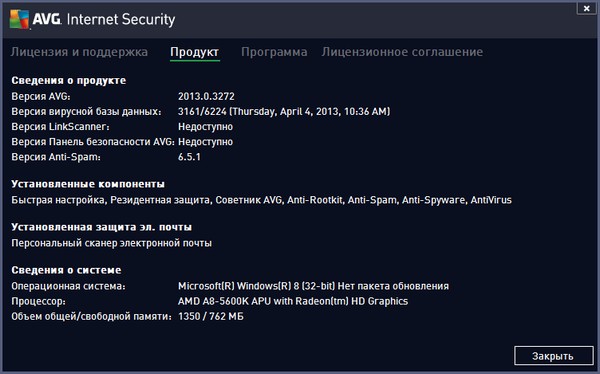This screenshot has height=374, width=600.
Task: Select the Продукт tab
Action: (195, 52)
